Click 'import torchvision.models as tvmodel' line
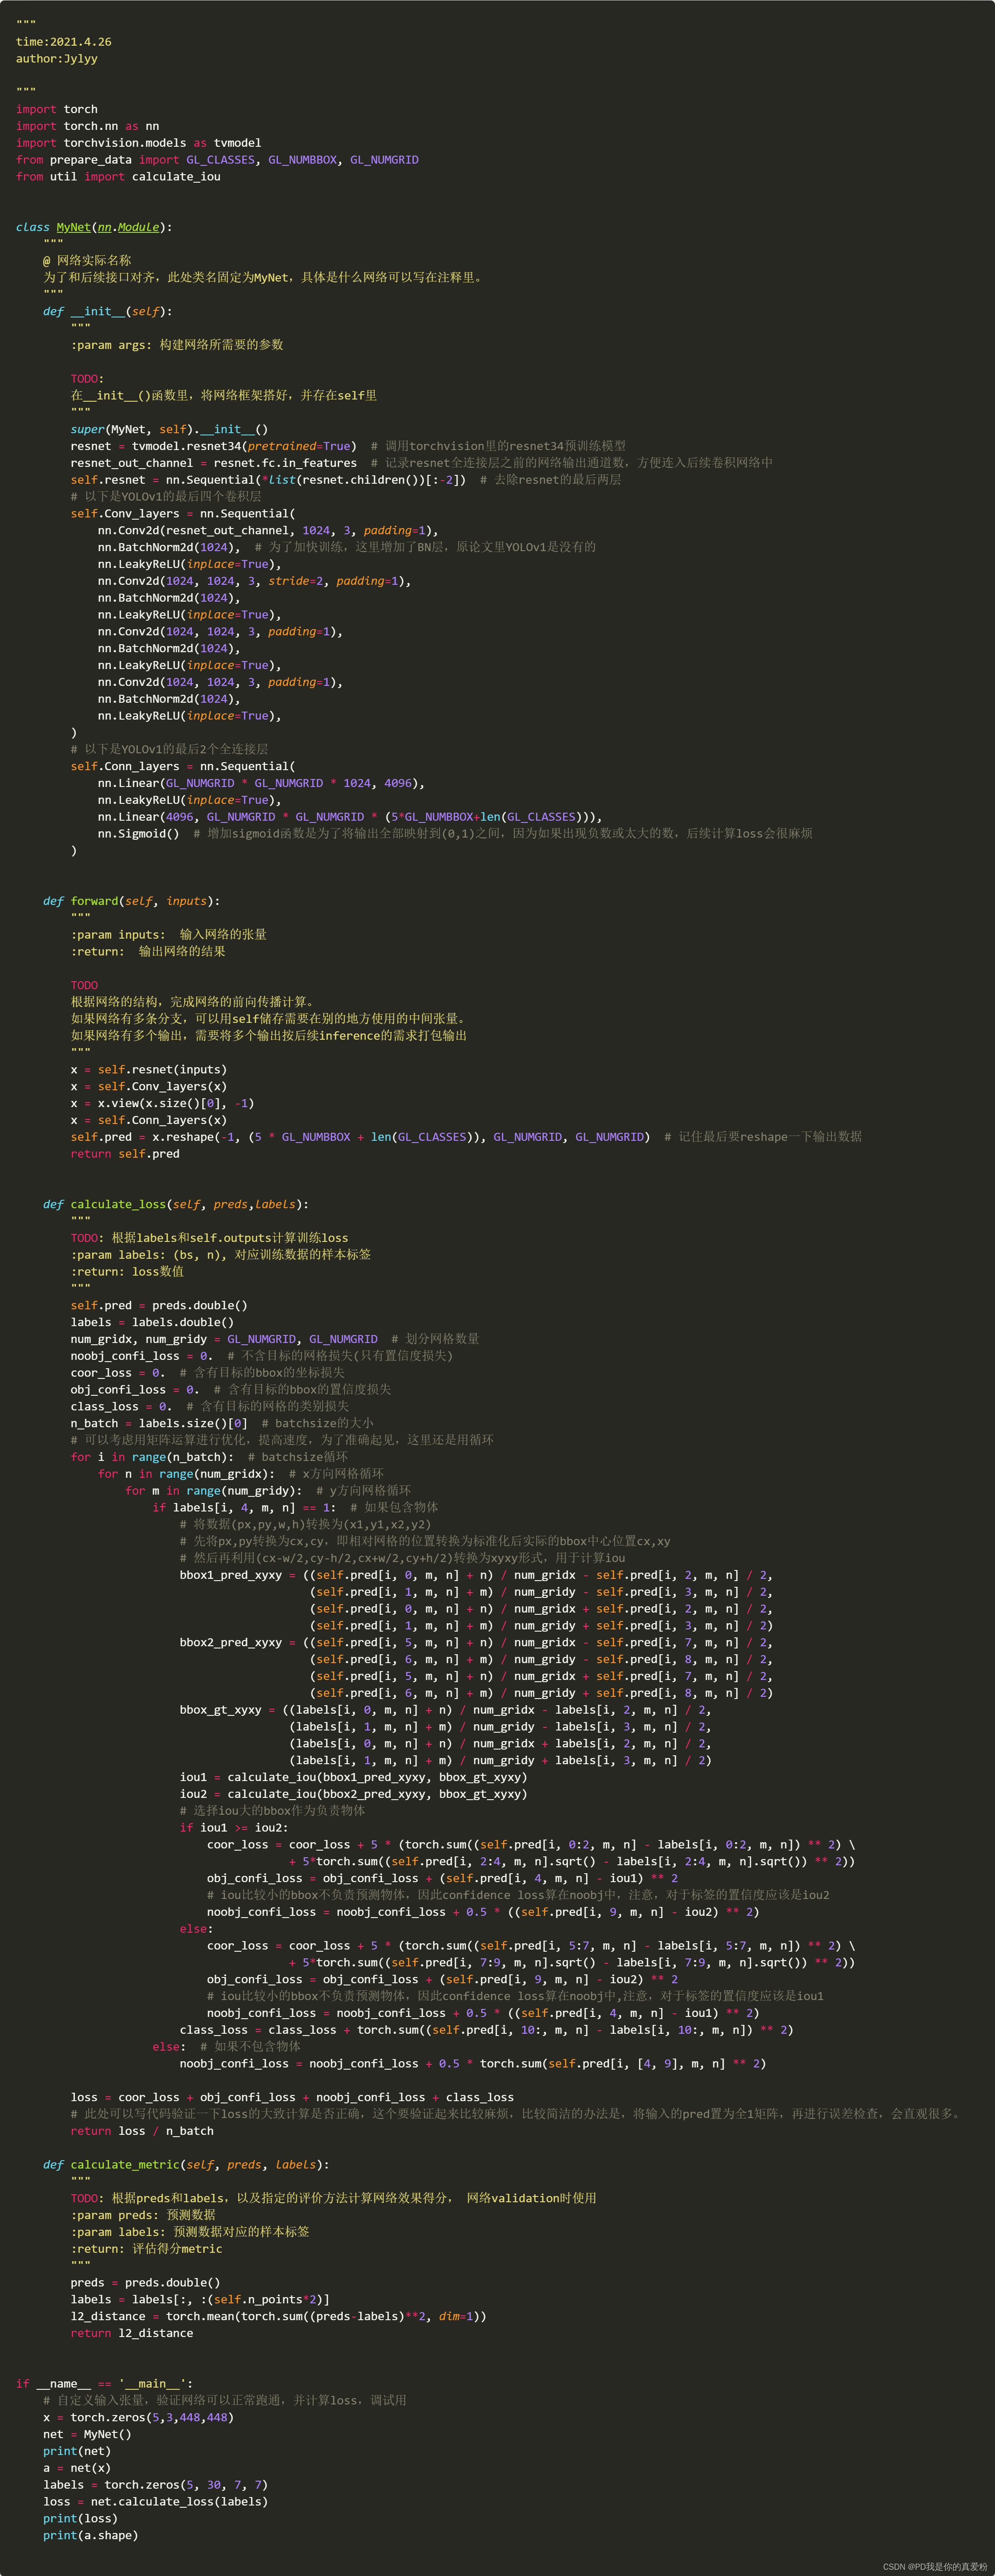The height and width of the screenshot is (2576, 995). (x=138, y=143)
